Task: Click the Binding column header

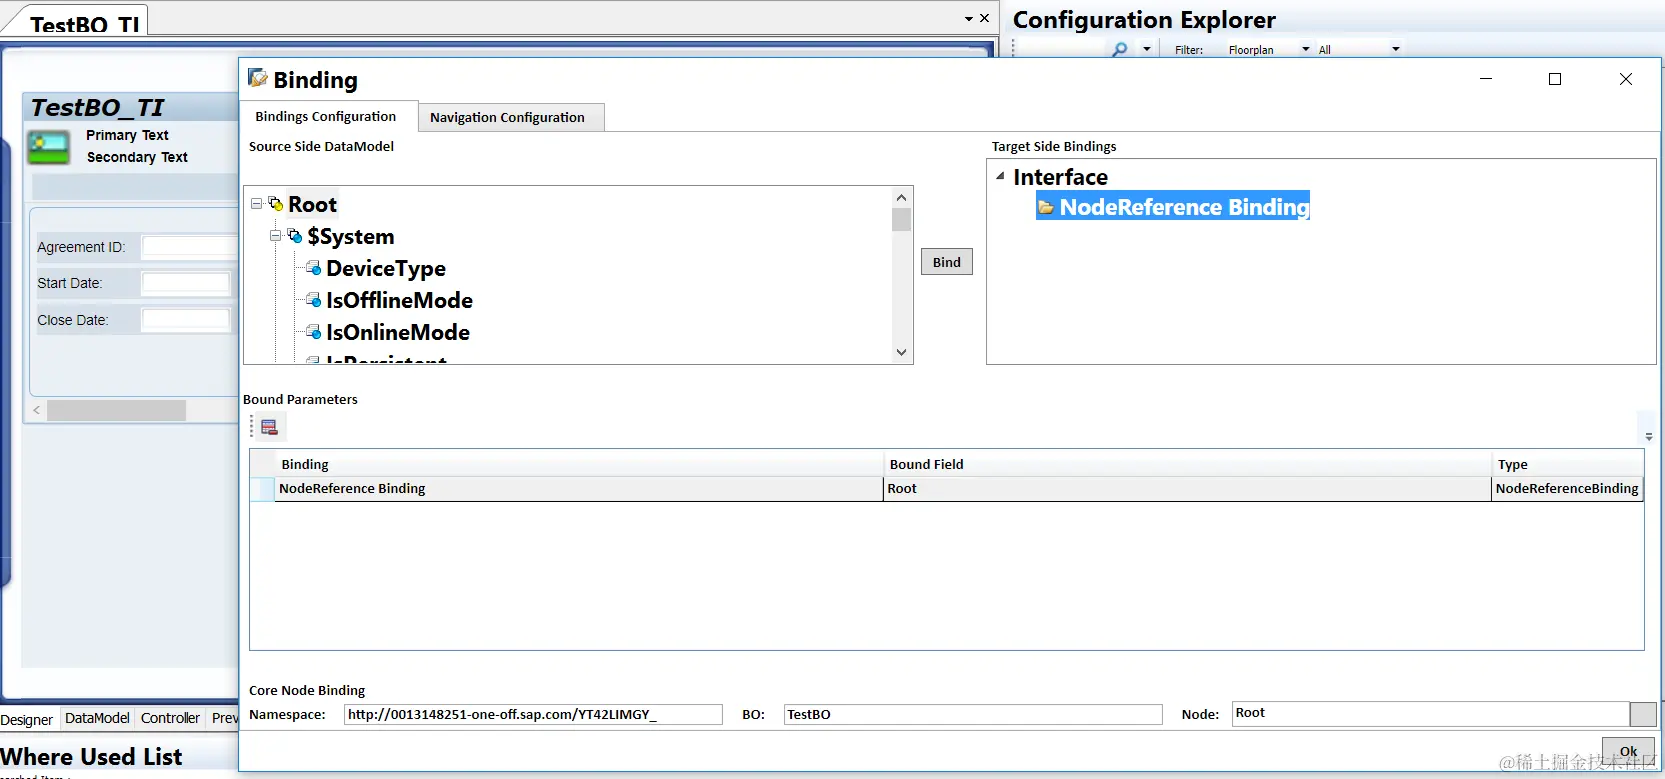Action: (x=578, y=464)
